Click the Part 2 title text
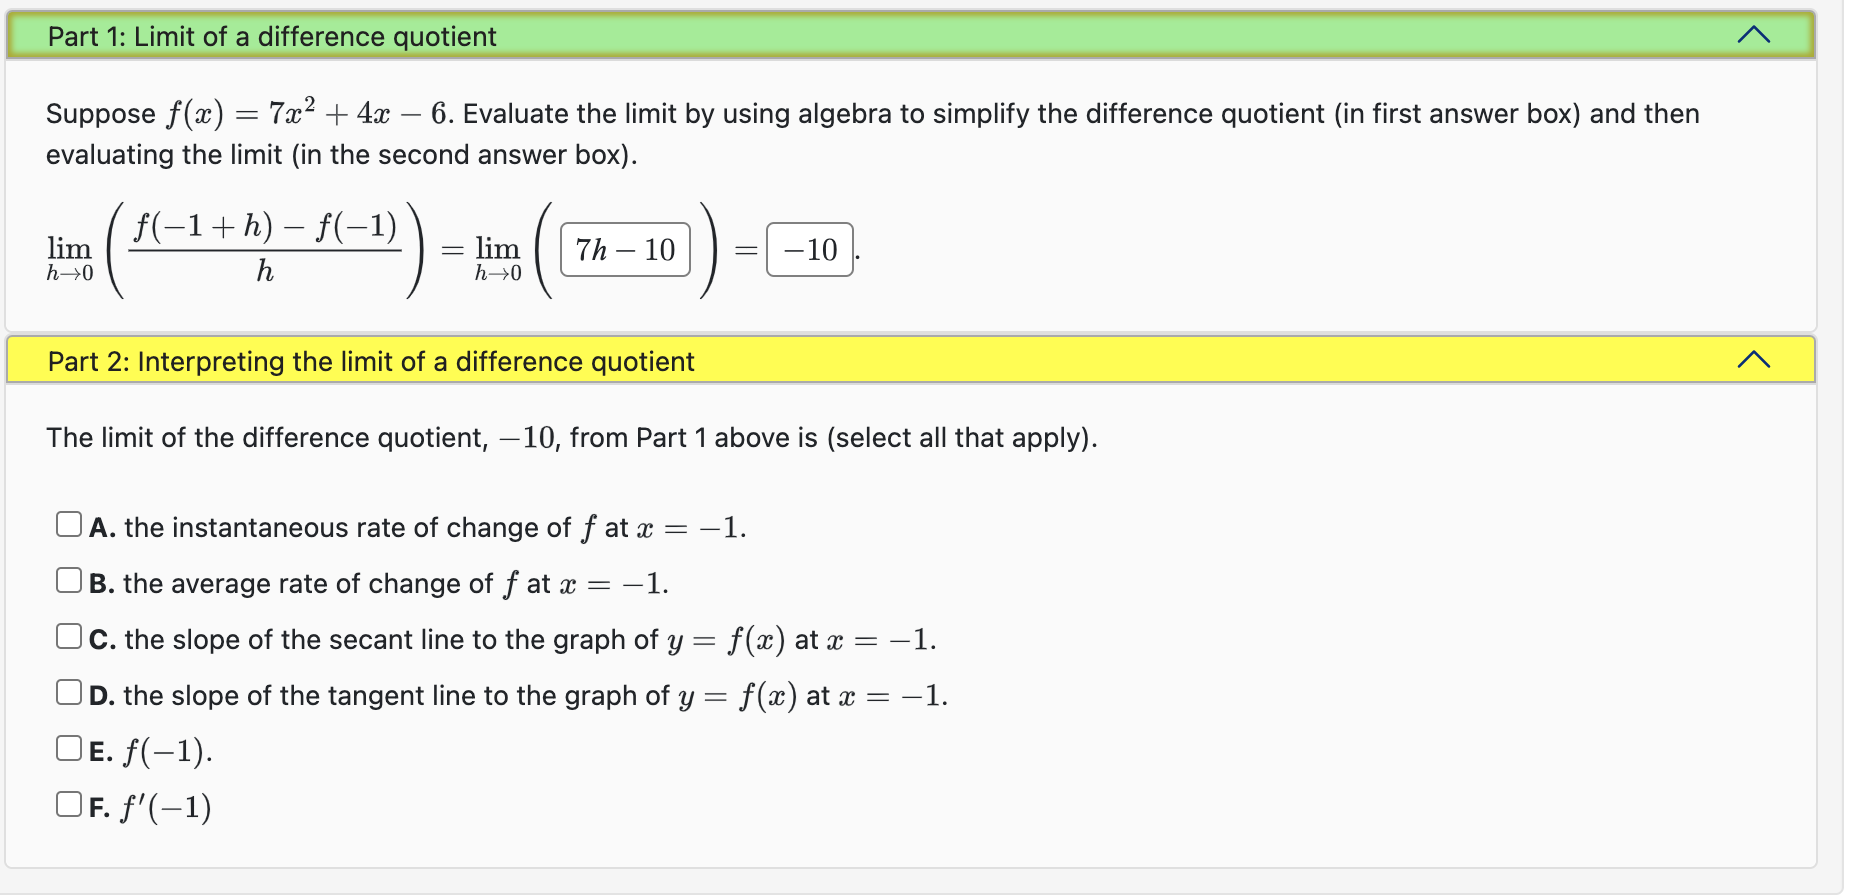The width and height of the screenshot is (1856, 896). click(x=371, y=361)
